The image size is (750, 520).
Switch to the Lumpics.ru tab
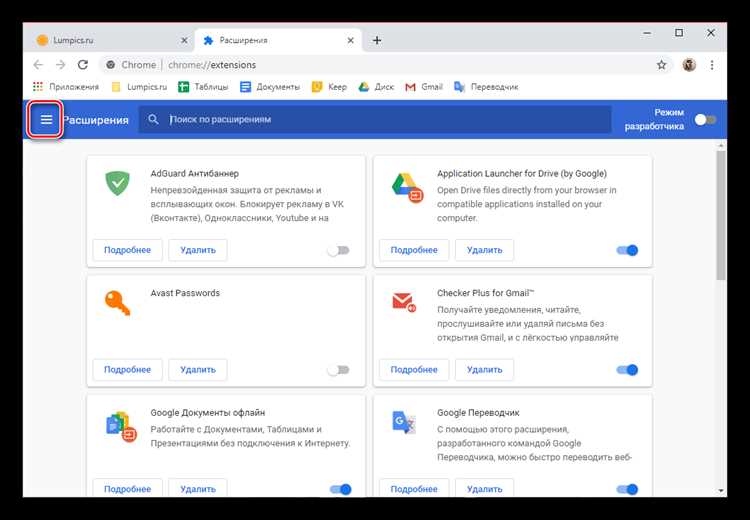tap(110, 40)
